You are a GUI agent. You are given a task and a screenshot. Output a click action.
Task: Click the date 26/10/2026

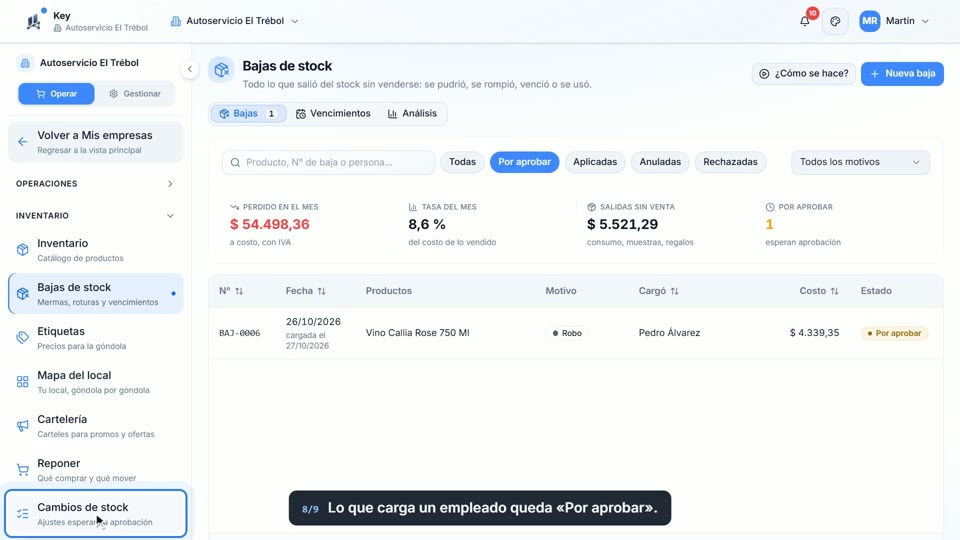(313, 322)
